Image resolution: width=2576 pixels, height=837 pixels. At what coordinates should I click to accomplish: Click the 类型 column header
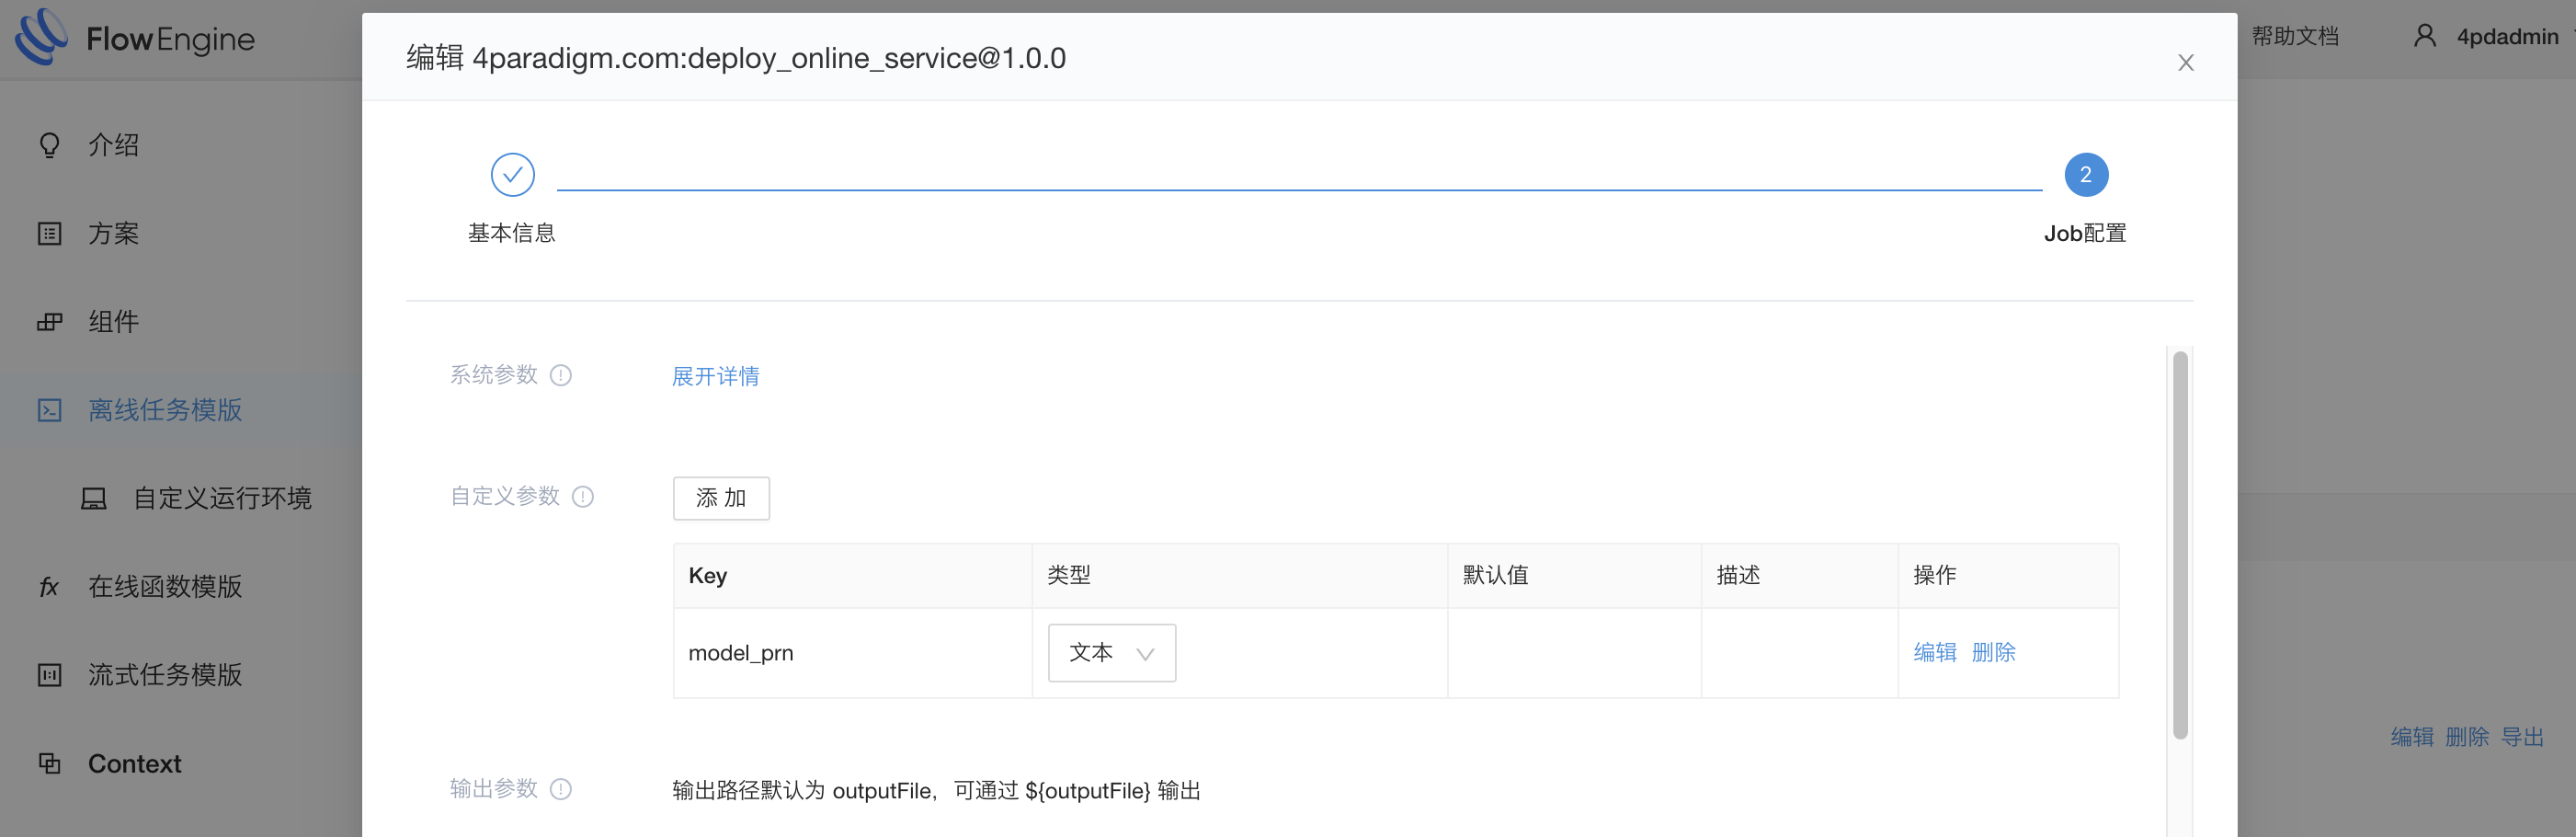coord(1240,575)
